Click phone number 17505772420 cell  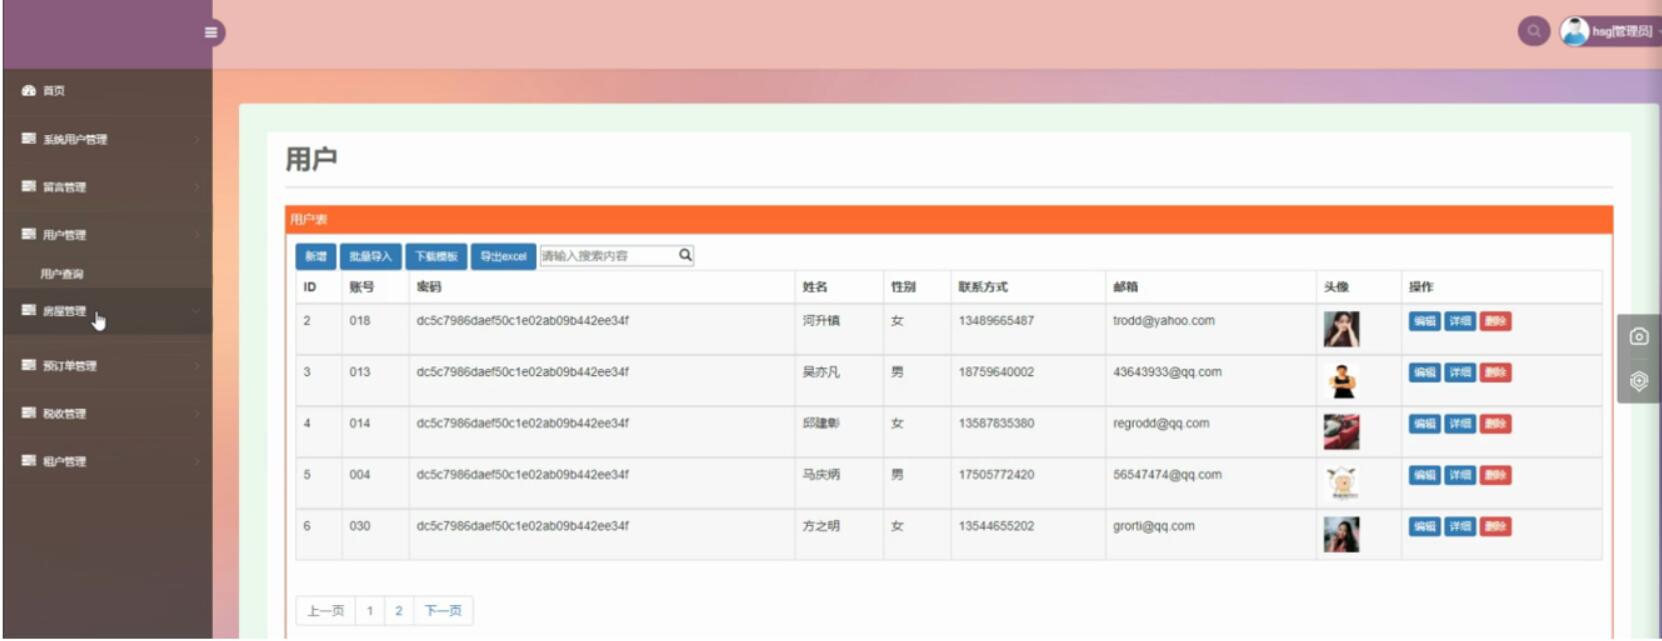pos(996,475)
